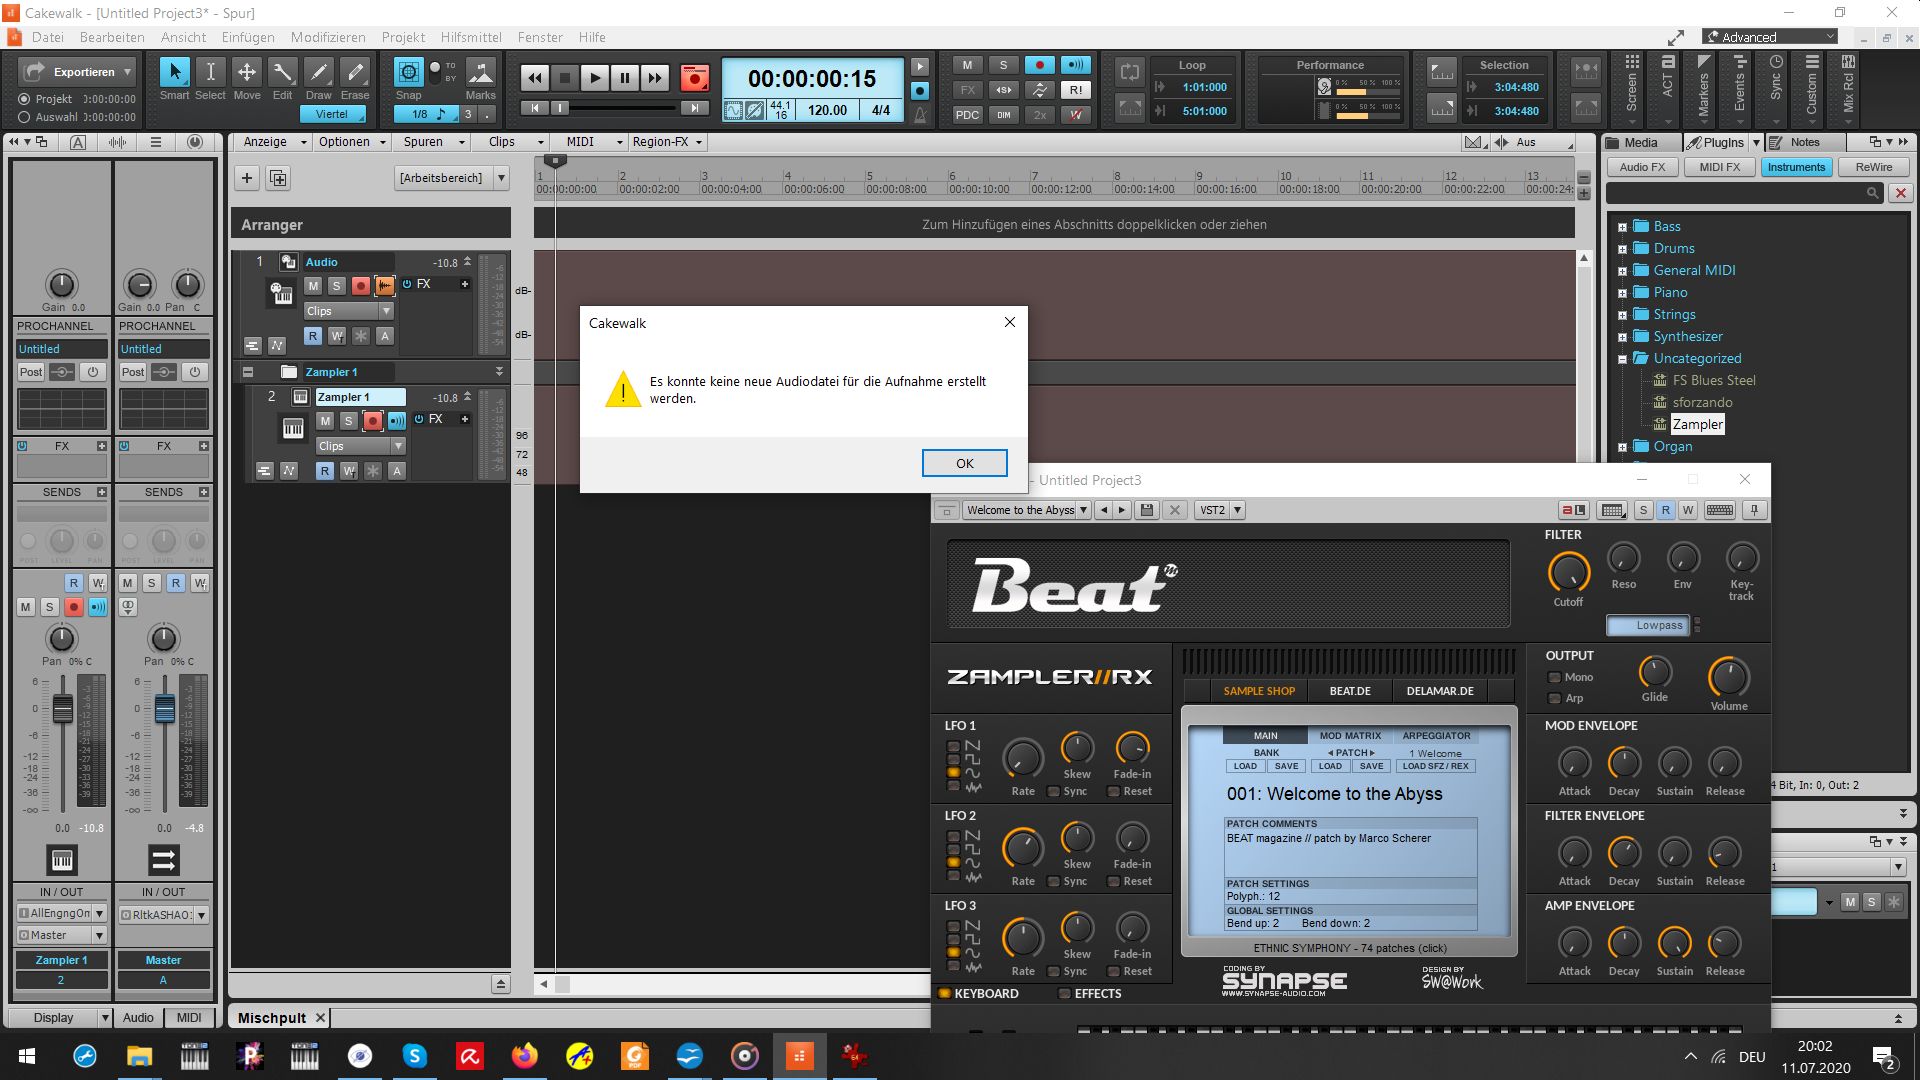This screenshot has height=1080, width=1920.
Task: Enable the Mono checkbox in Zampler output
Action: [1555, 677]
